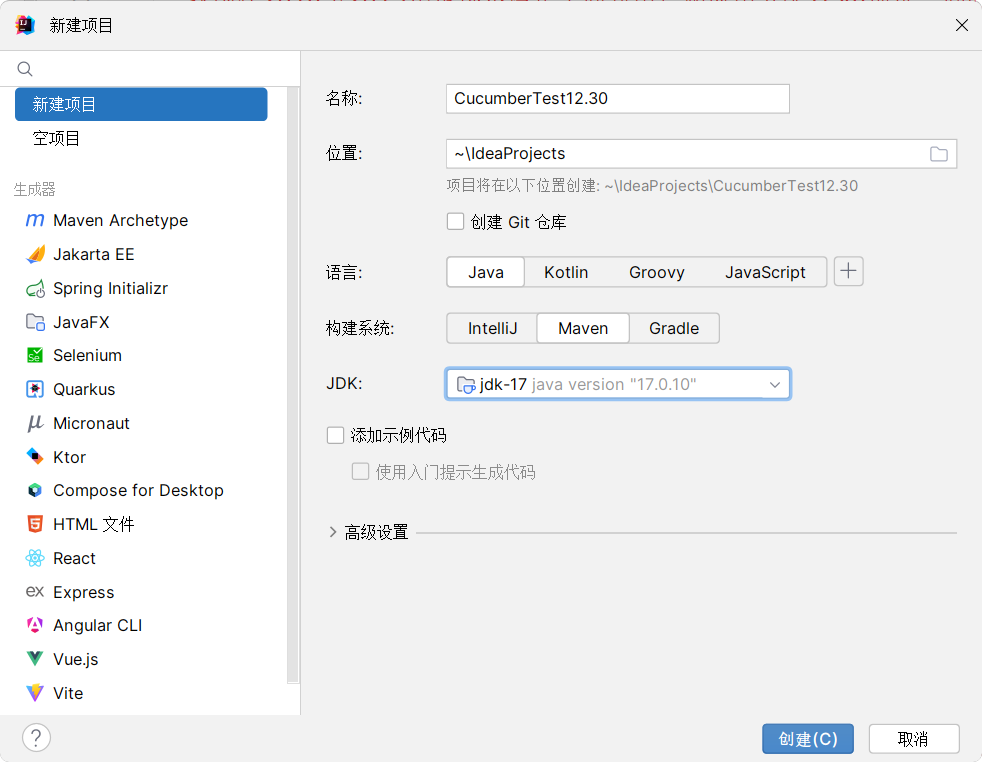Screen dimensions: 982x762
Task: Click the Spring Initializr leaf icon
Action: tap(35, 288)
